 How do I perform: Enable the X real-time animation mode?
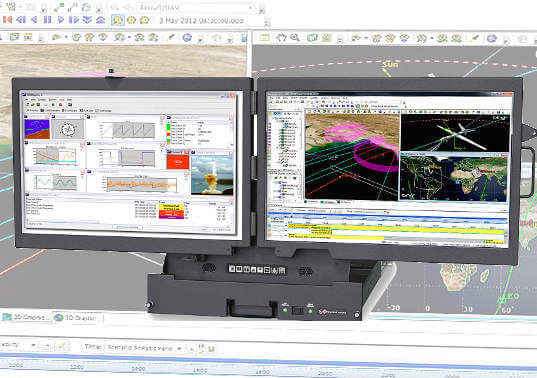tap(145, 20)
